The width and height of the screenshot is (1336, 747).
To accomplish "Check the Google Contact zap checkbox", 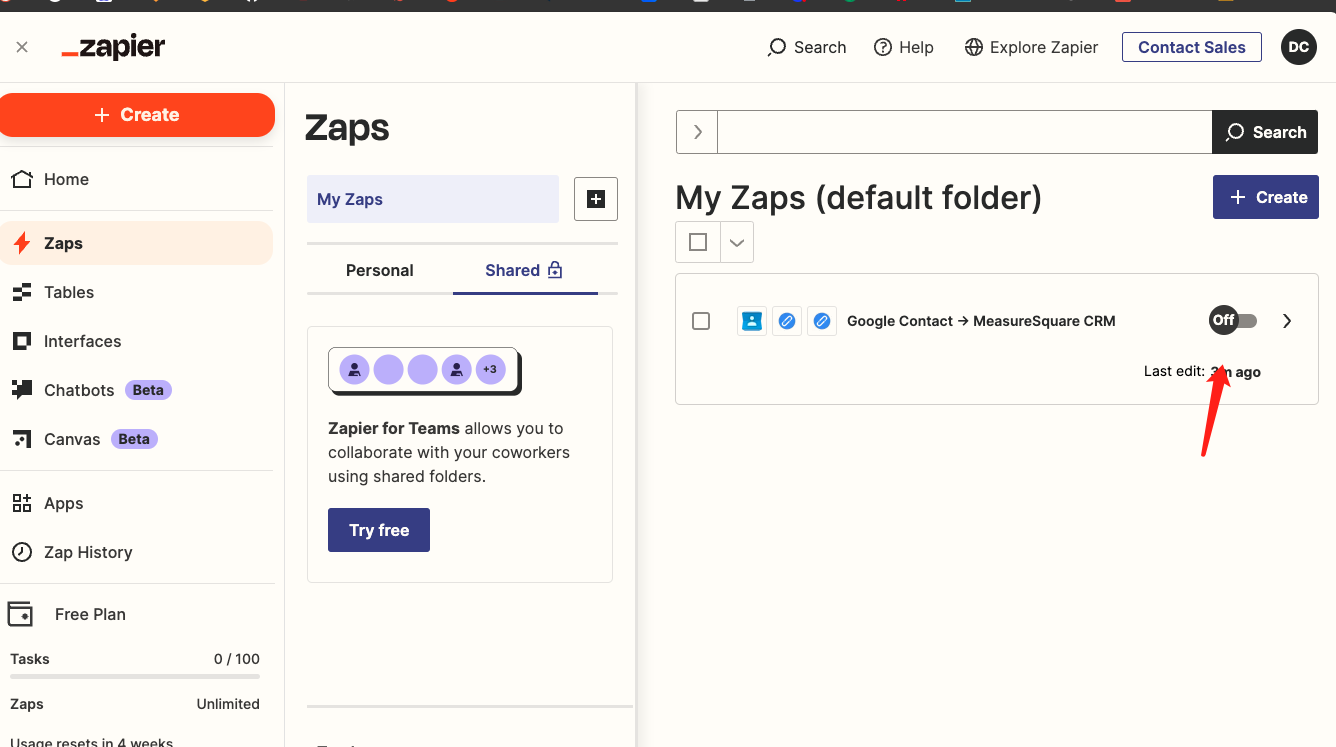I will coord(701,321).
